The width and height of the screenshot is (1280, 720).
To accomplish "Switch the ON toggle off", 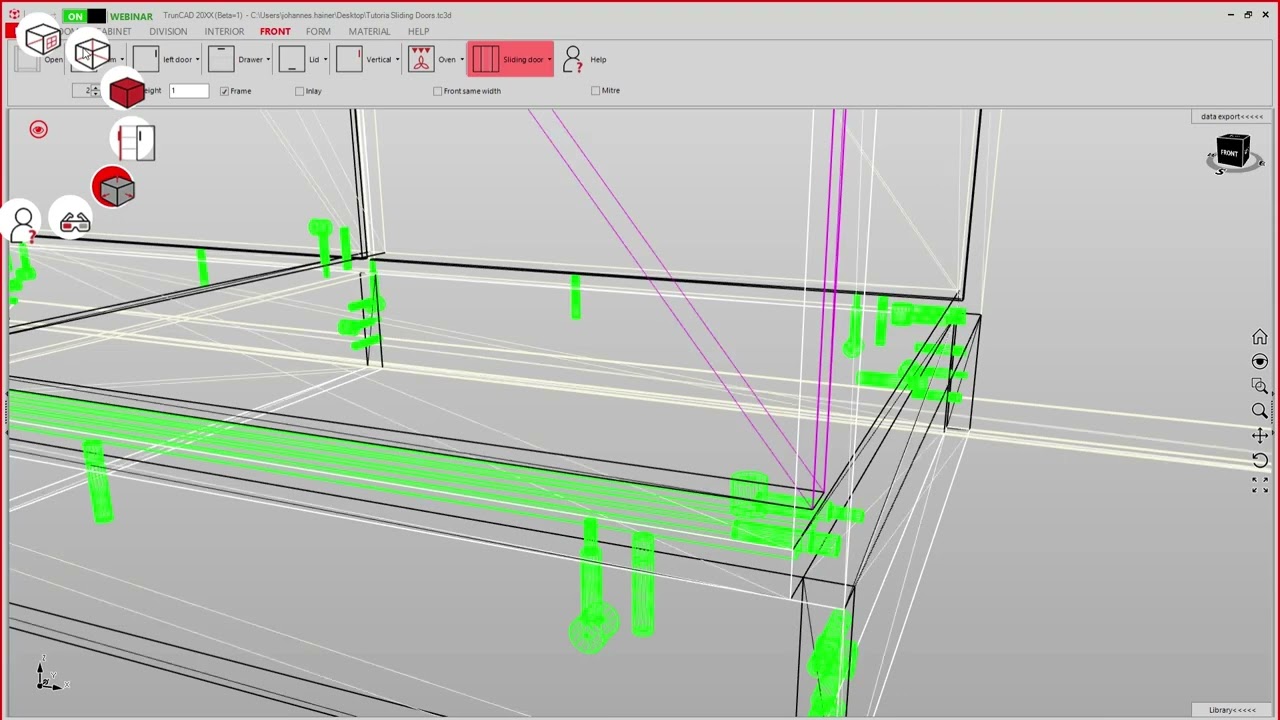I will point(84,16).
